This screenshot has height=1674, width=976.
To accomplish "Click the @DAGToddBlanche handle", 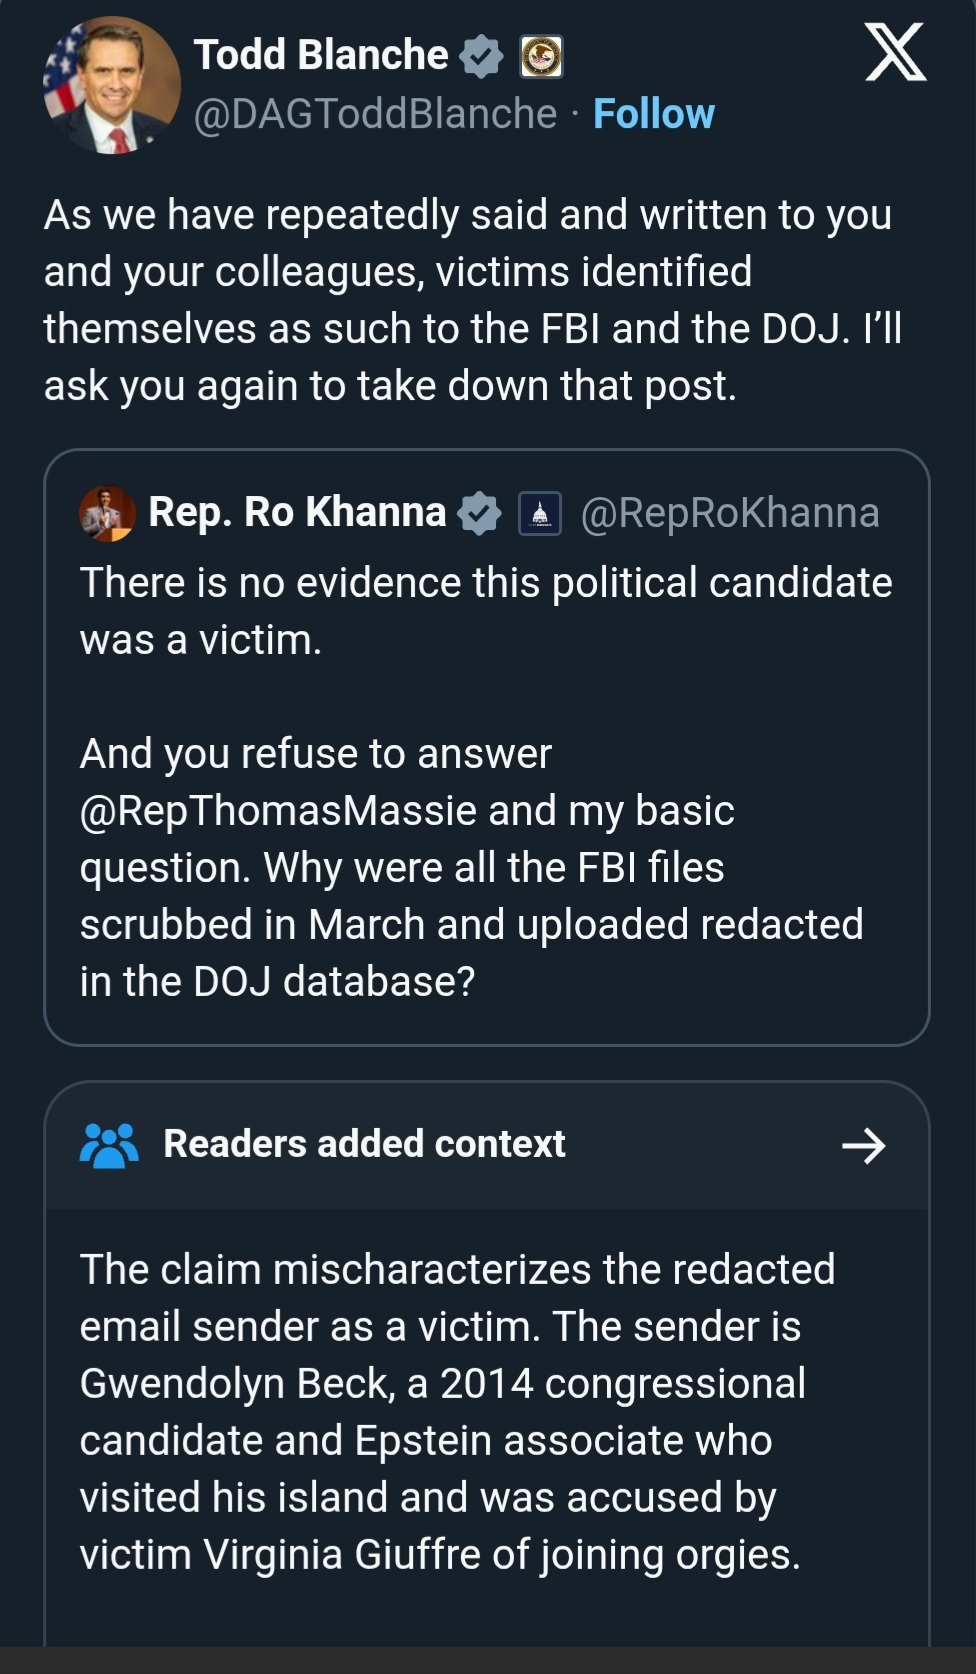I will 375,114.
